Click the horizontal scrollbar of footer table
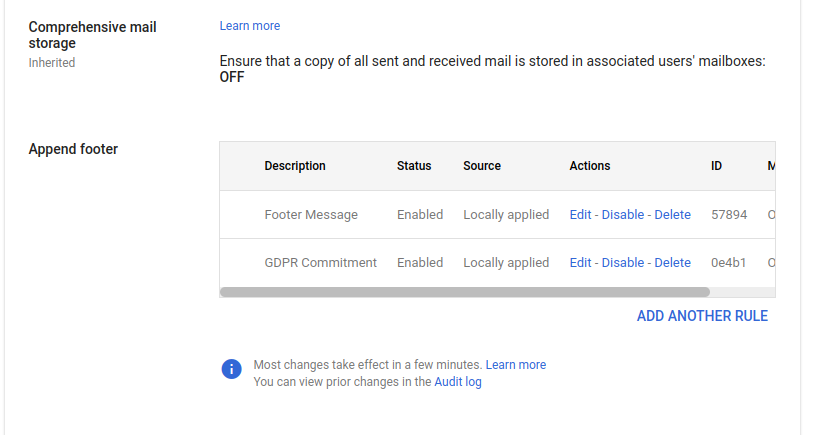The width and height of the screenshot is (815, 435). click(465, 292)
